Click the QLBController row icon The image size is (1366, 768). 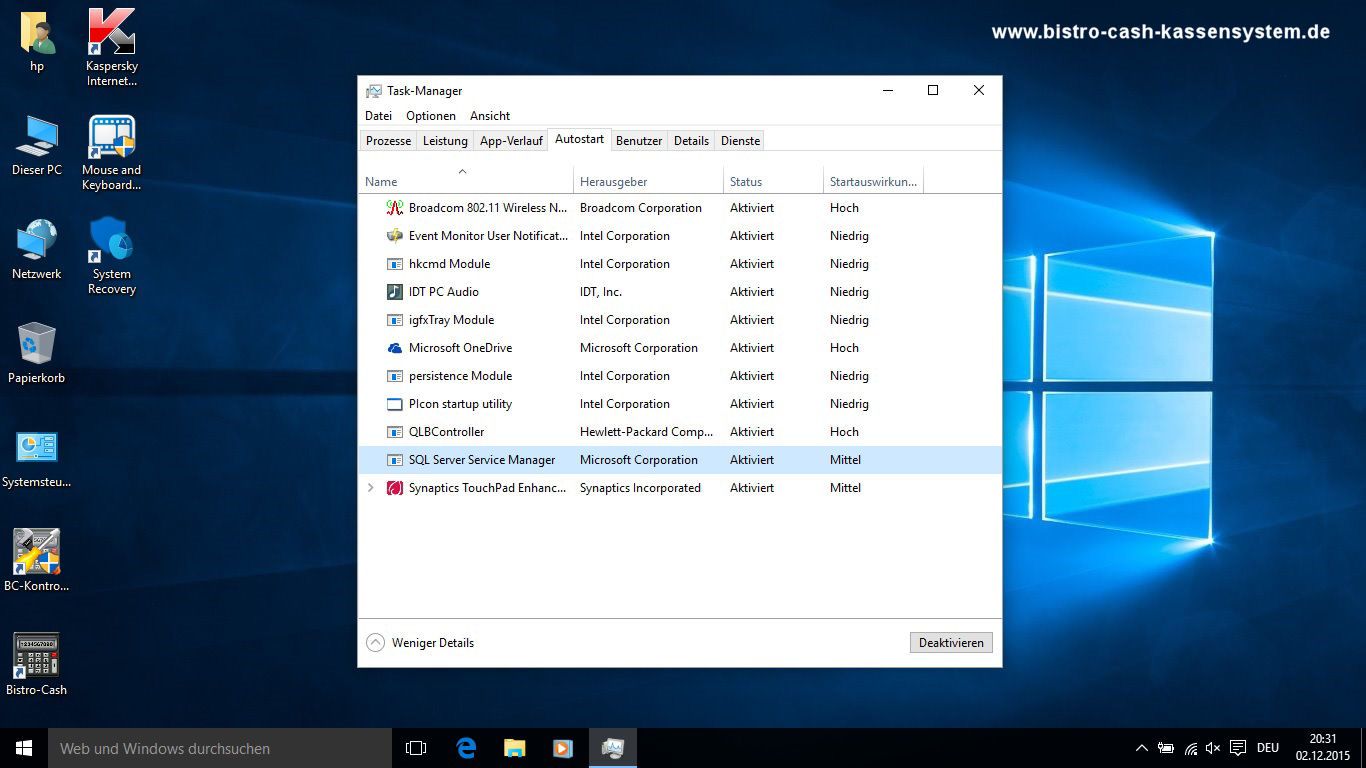pos(394,432)
